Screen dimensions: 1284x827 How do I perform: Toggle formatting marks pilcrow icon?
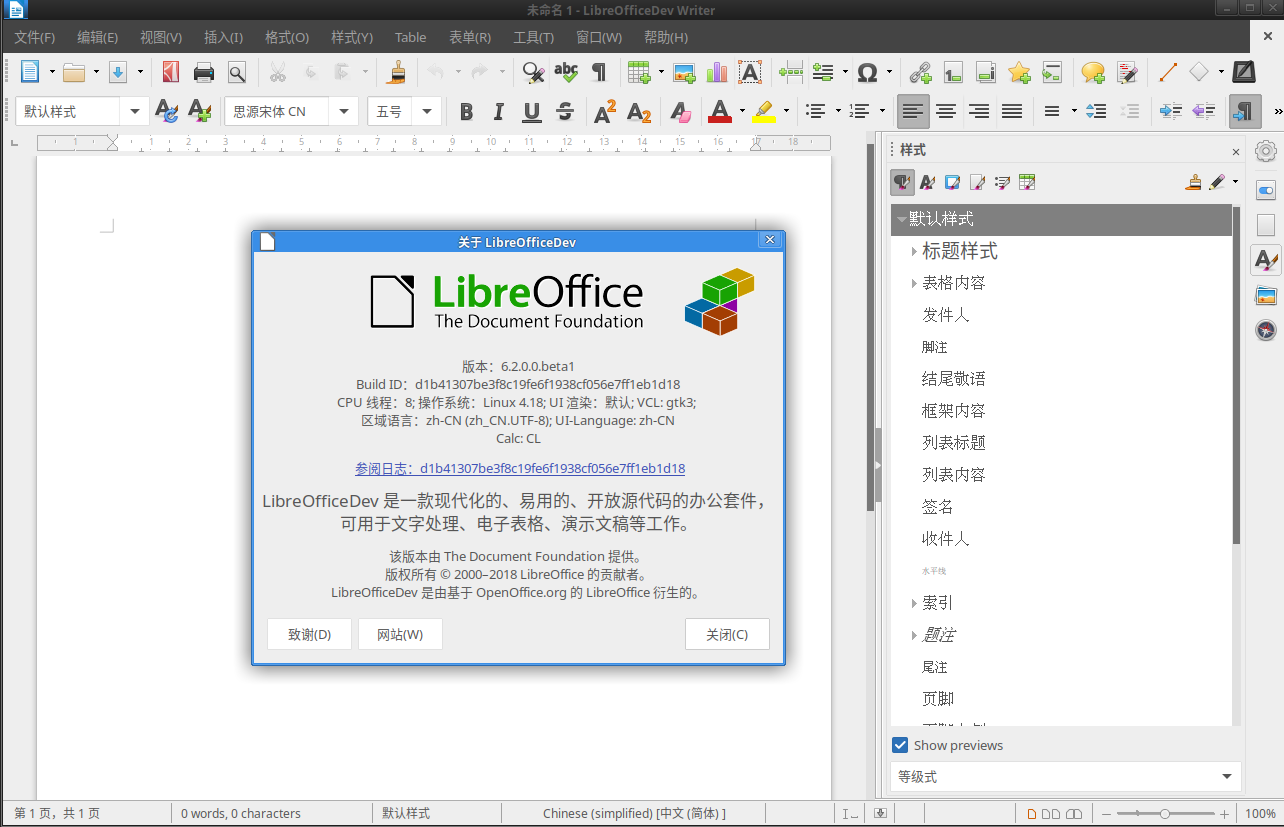(x=599, y=72)
